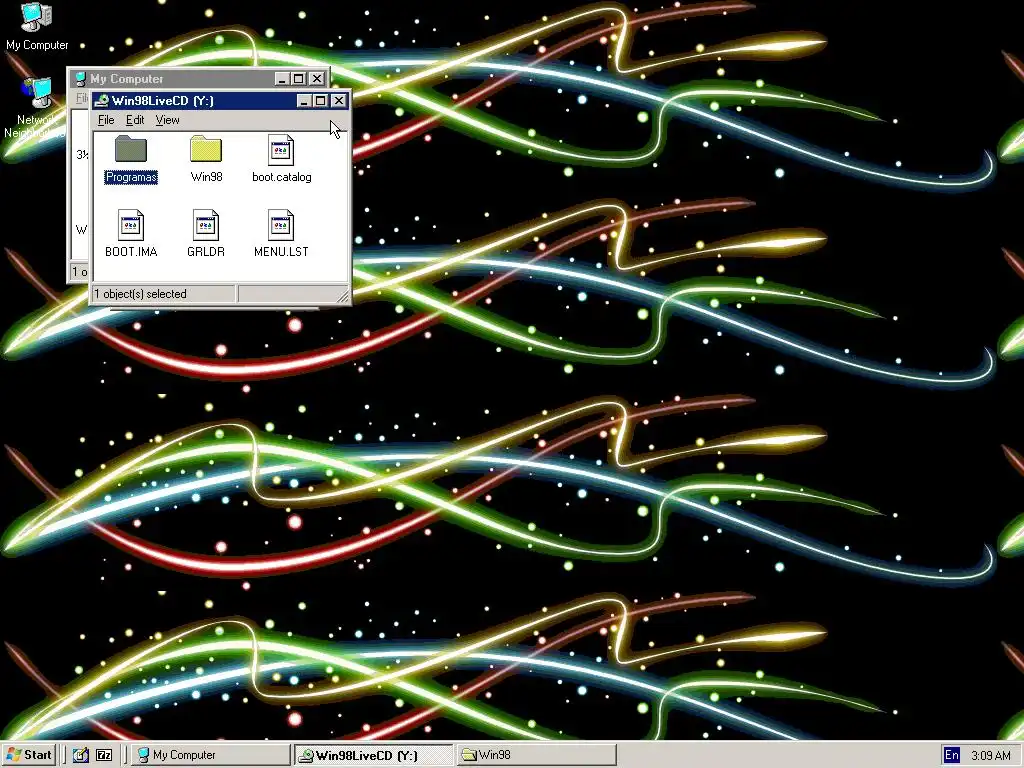Viewport: 1024px width, 768px height.
Task: Click the BOOT.IMA file name
Action: coord(131,251)
